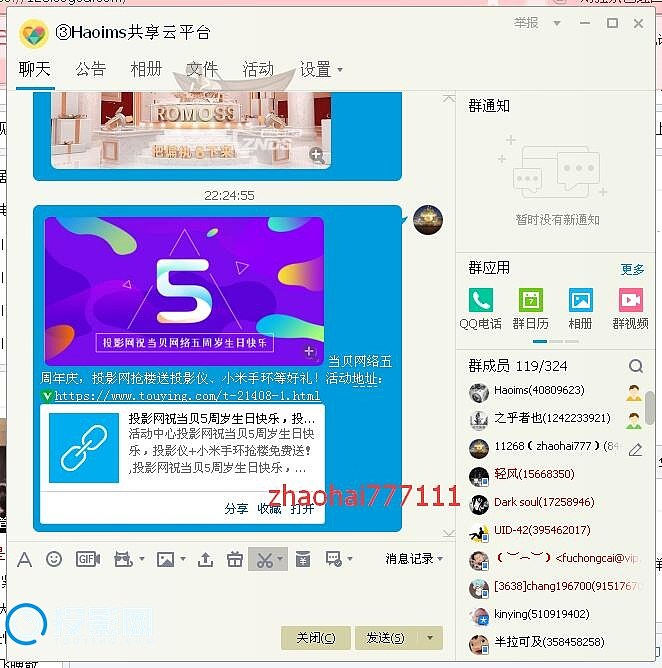Search group members with magnifier icon

click(636, 366)
